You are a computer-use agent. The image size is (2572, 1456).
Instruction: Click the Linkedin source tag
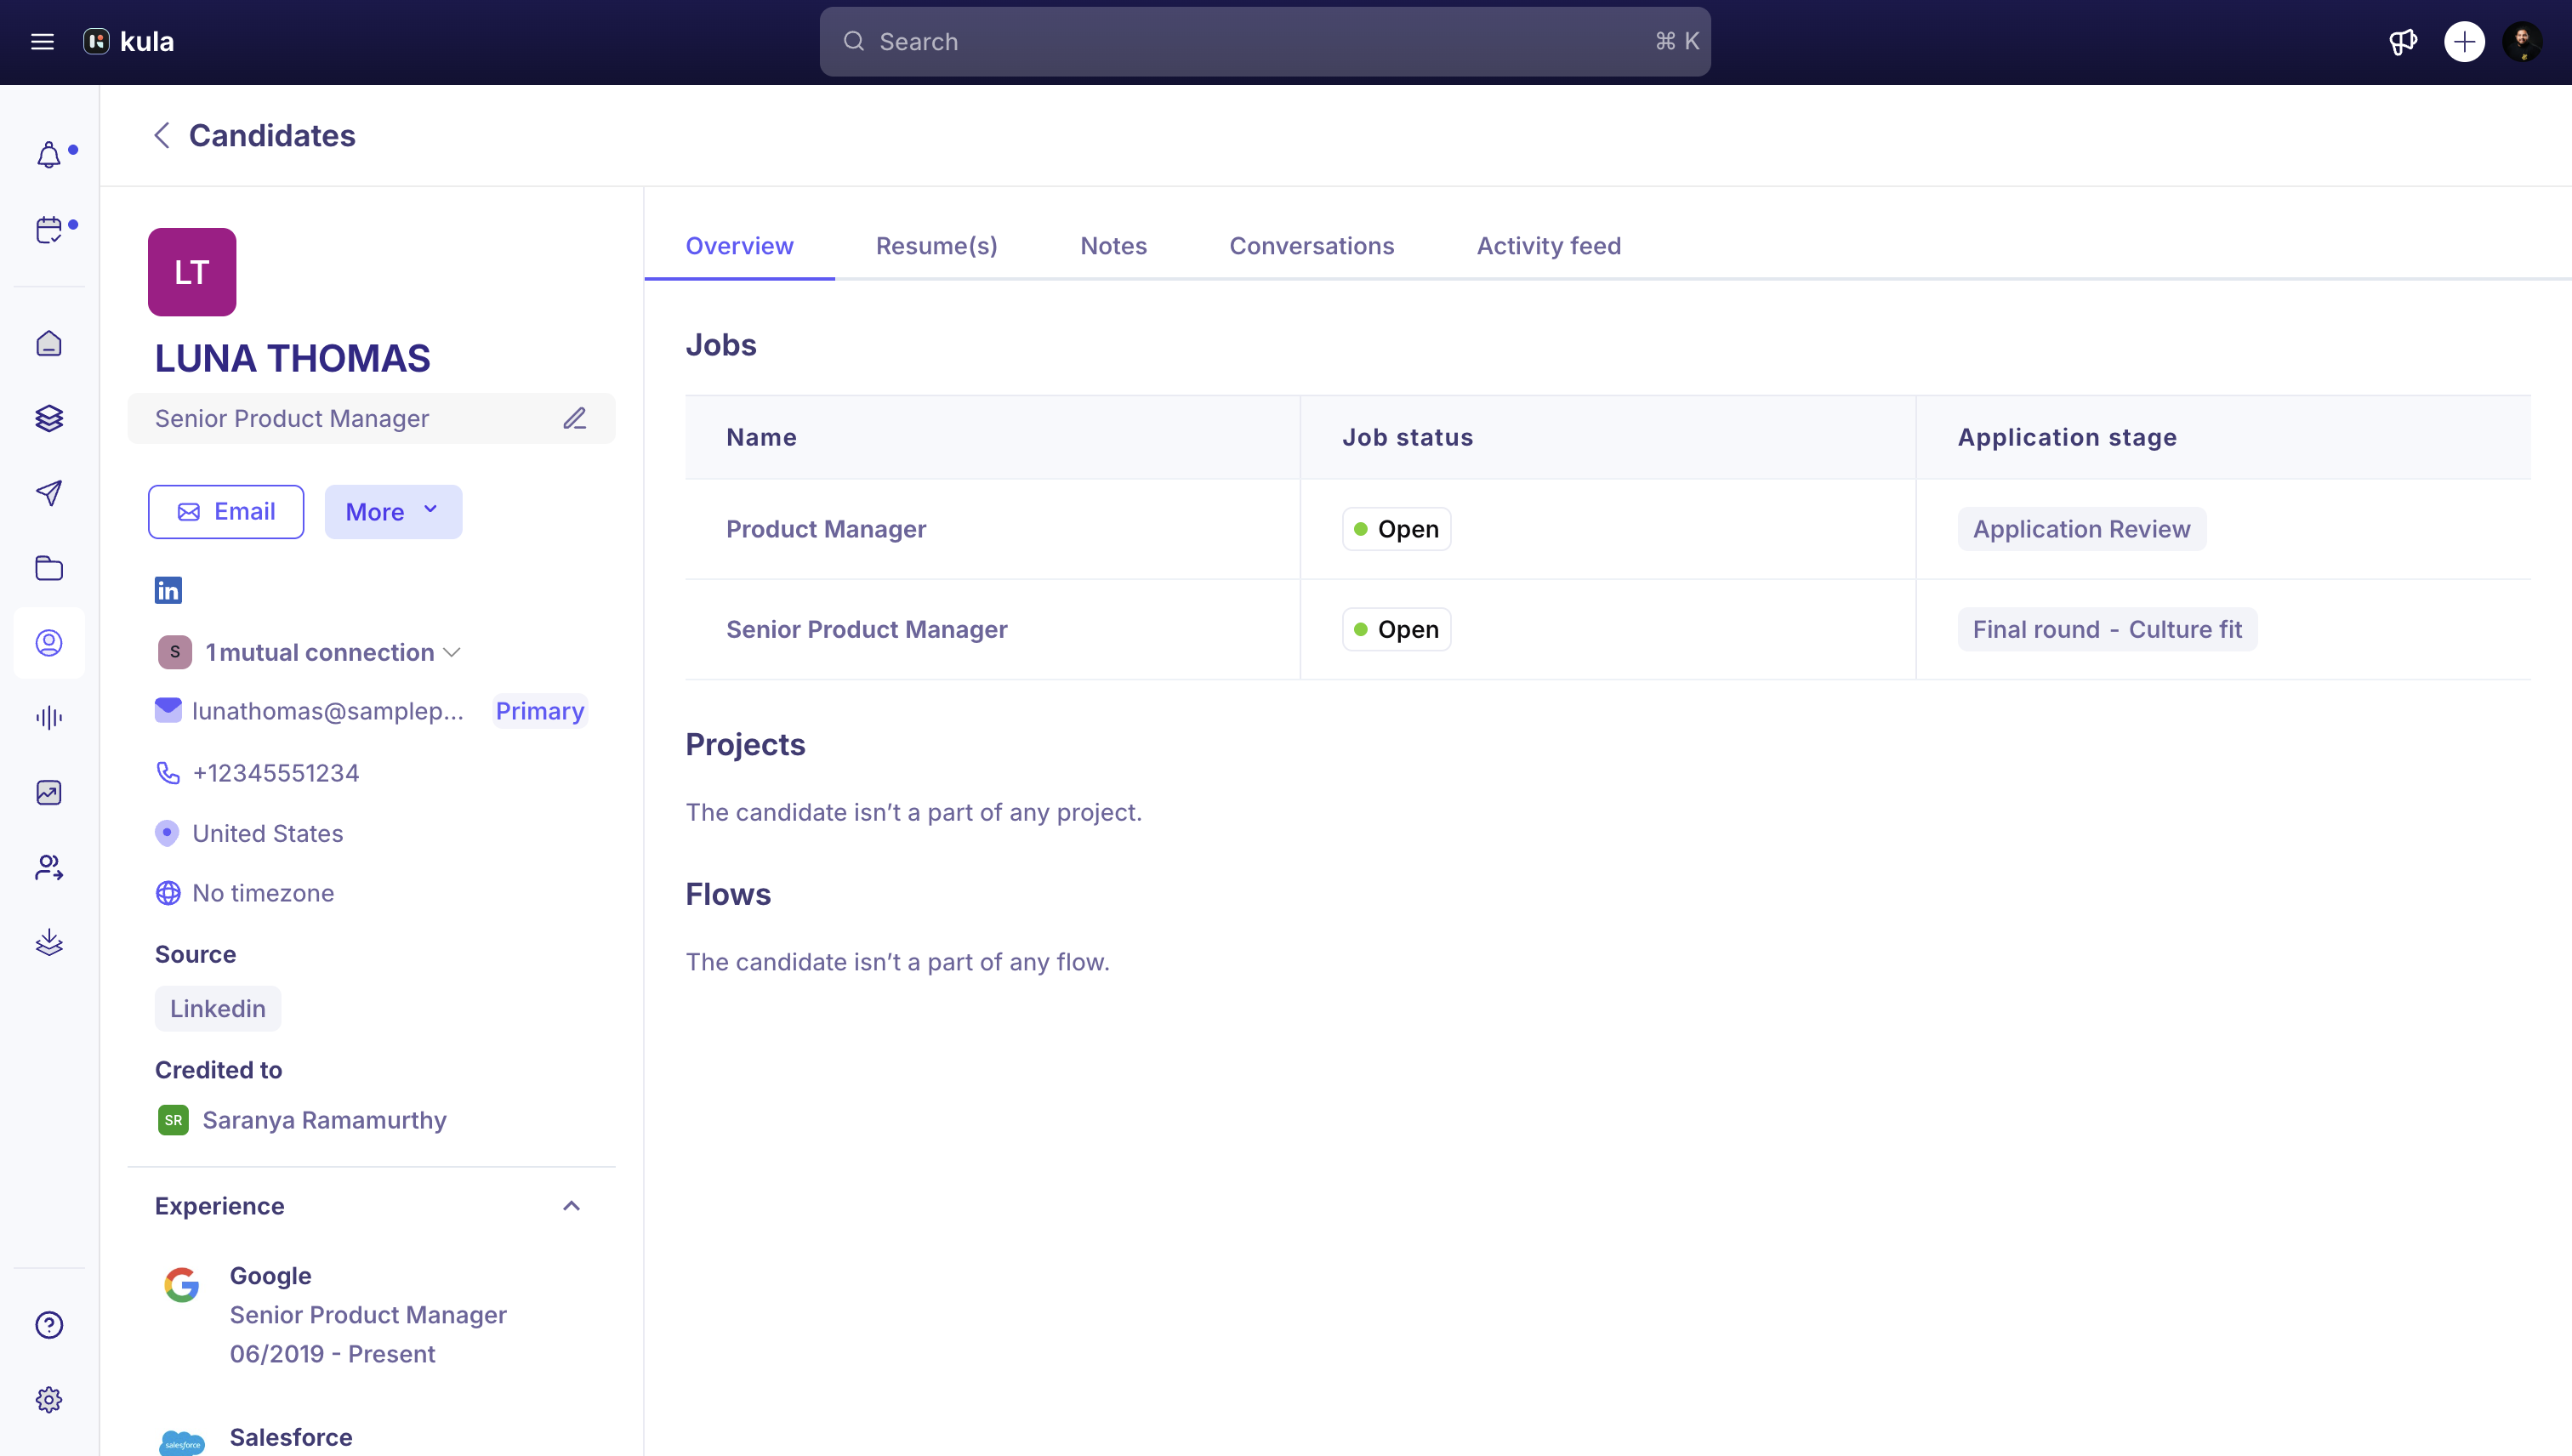(x=218, y=1008)
